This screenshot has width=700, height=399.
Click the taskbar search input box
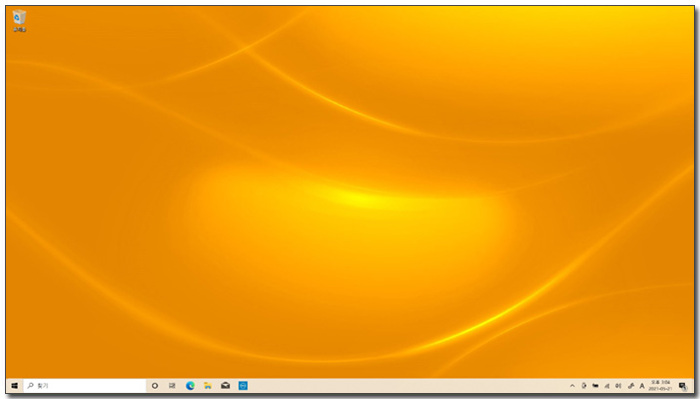coord(84,386)
